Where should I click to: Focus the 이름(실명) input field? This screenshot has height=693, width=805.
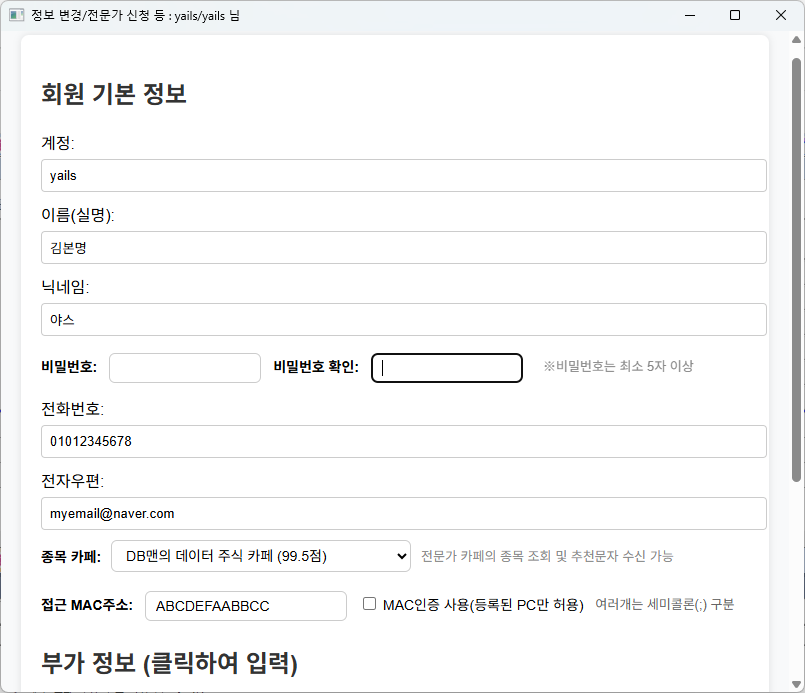pyautogui.click(x=403, y=248)
